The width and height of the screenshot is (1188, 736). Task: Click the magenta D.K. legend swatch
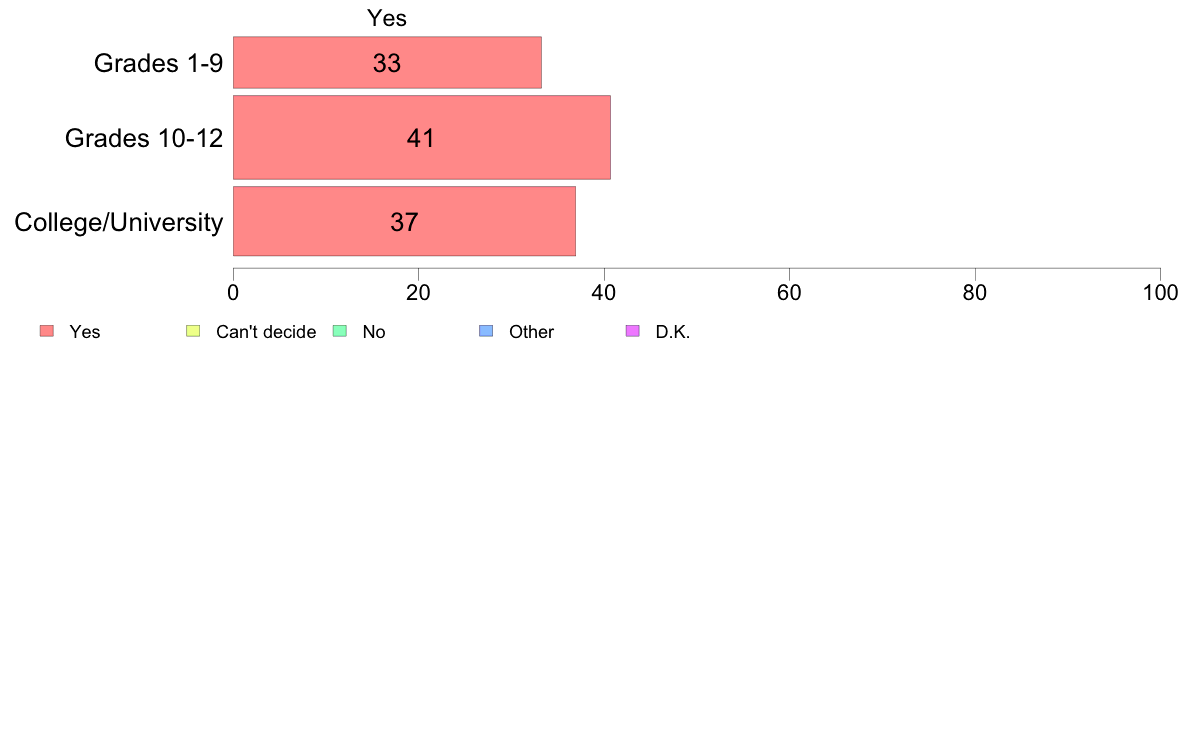coord(633,331)
